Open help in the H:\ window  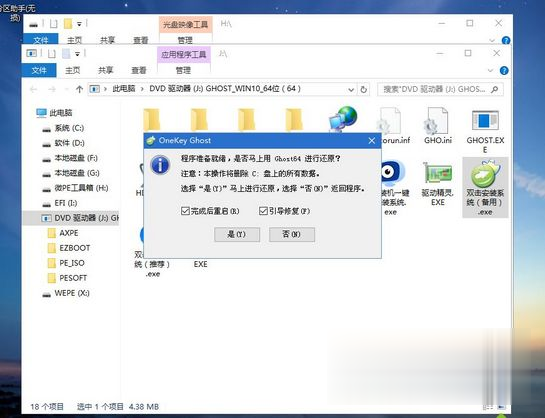[506, 40]
